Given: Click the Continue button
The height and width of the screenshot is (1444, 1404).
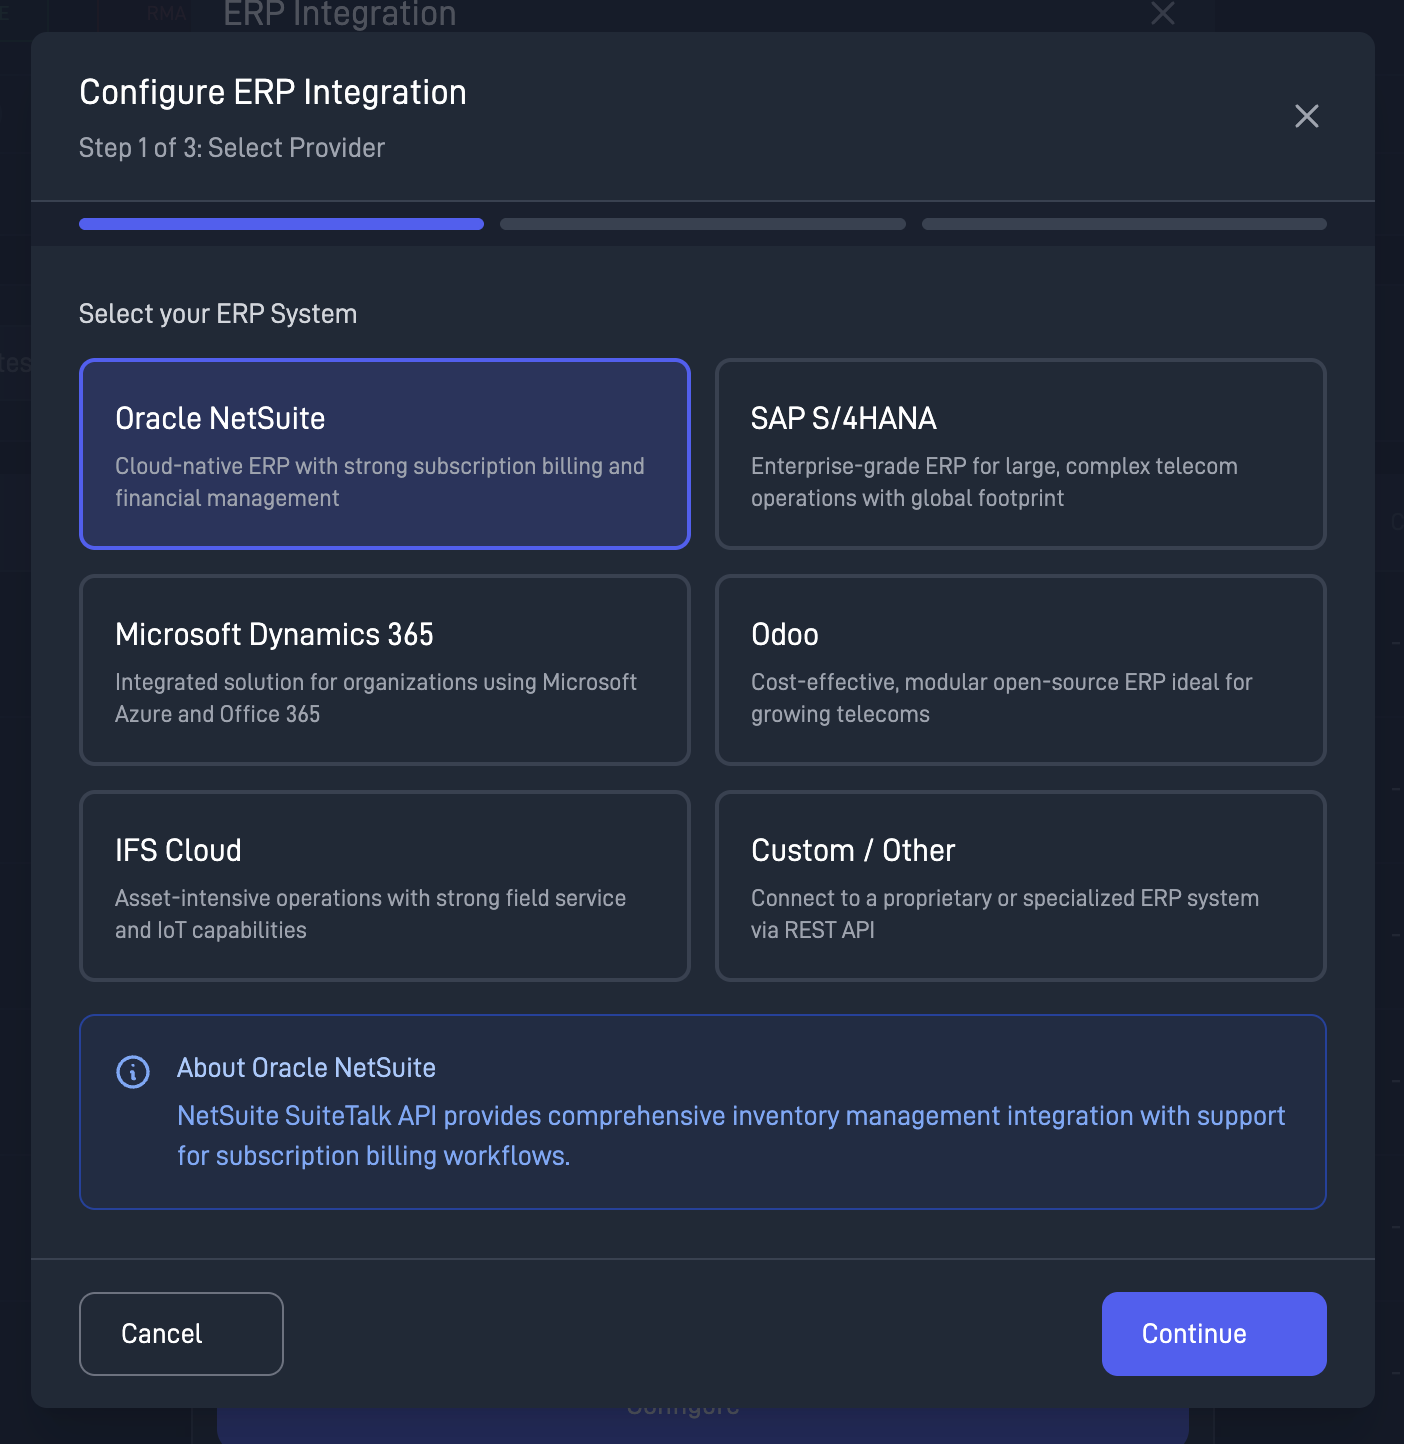Looking at the screenshot, I should (1214, 1334).
